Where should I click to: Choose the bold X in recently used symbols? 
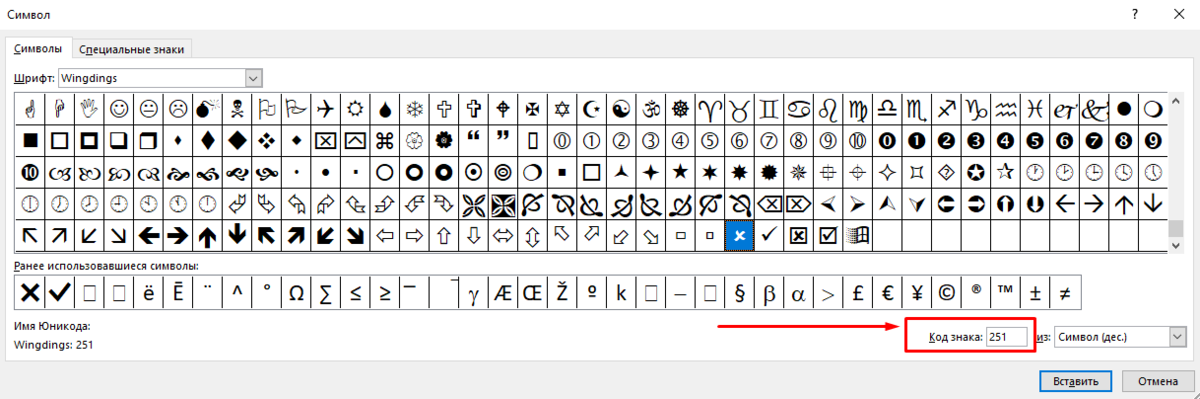[x=30, y=293]
